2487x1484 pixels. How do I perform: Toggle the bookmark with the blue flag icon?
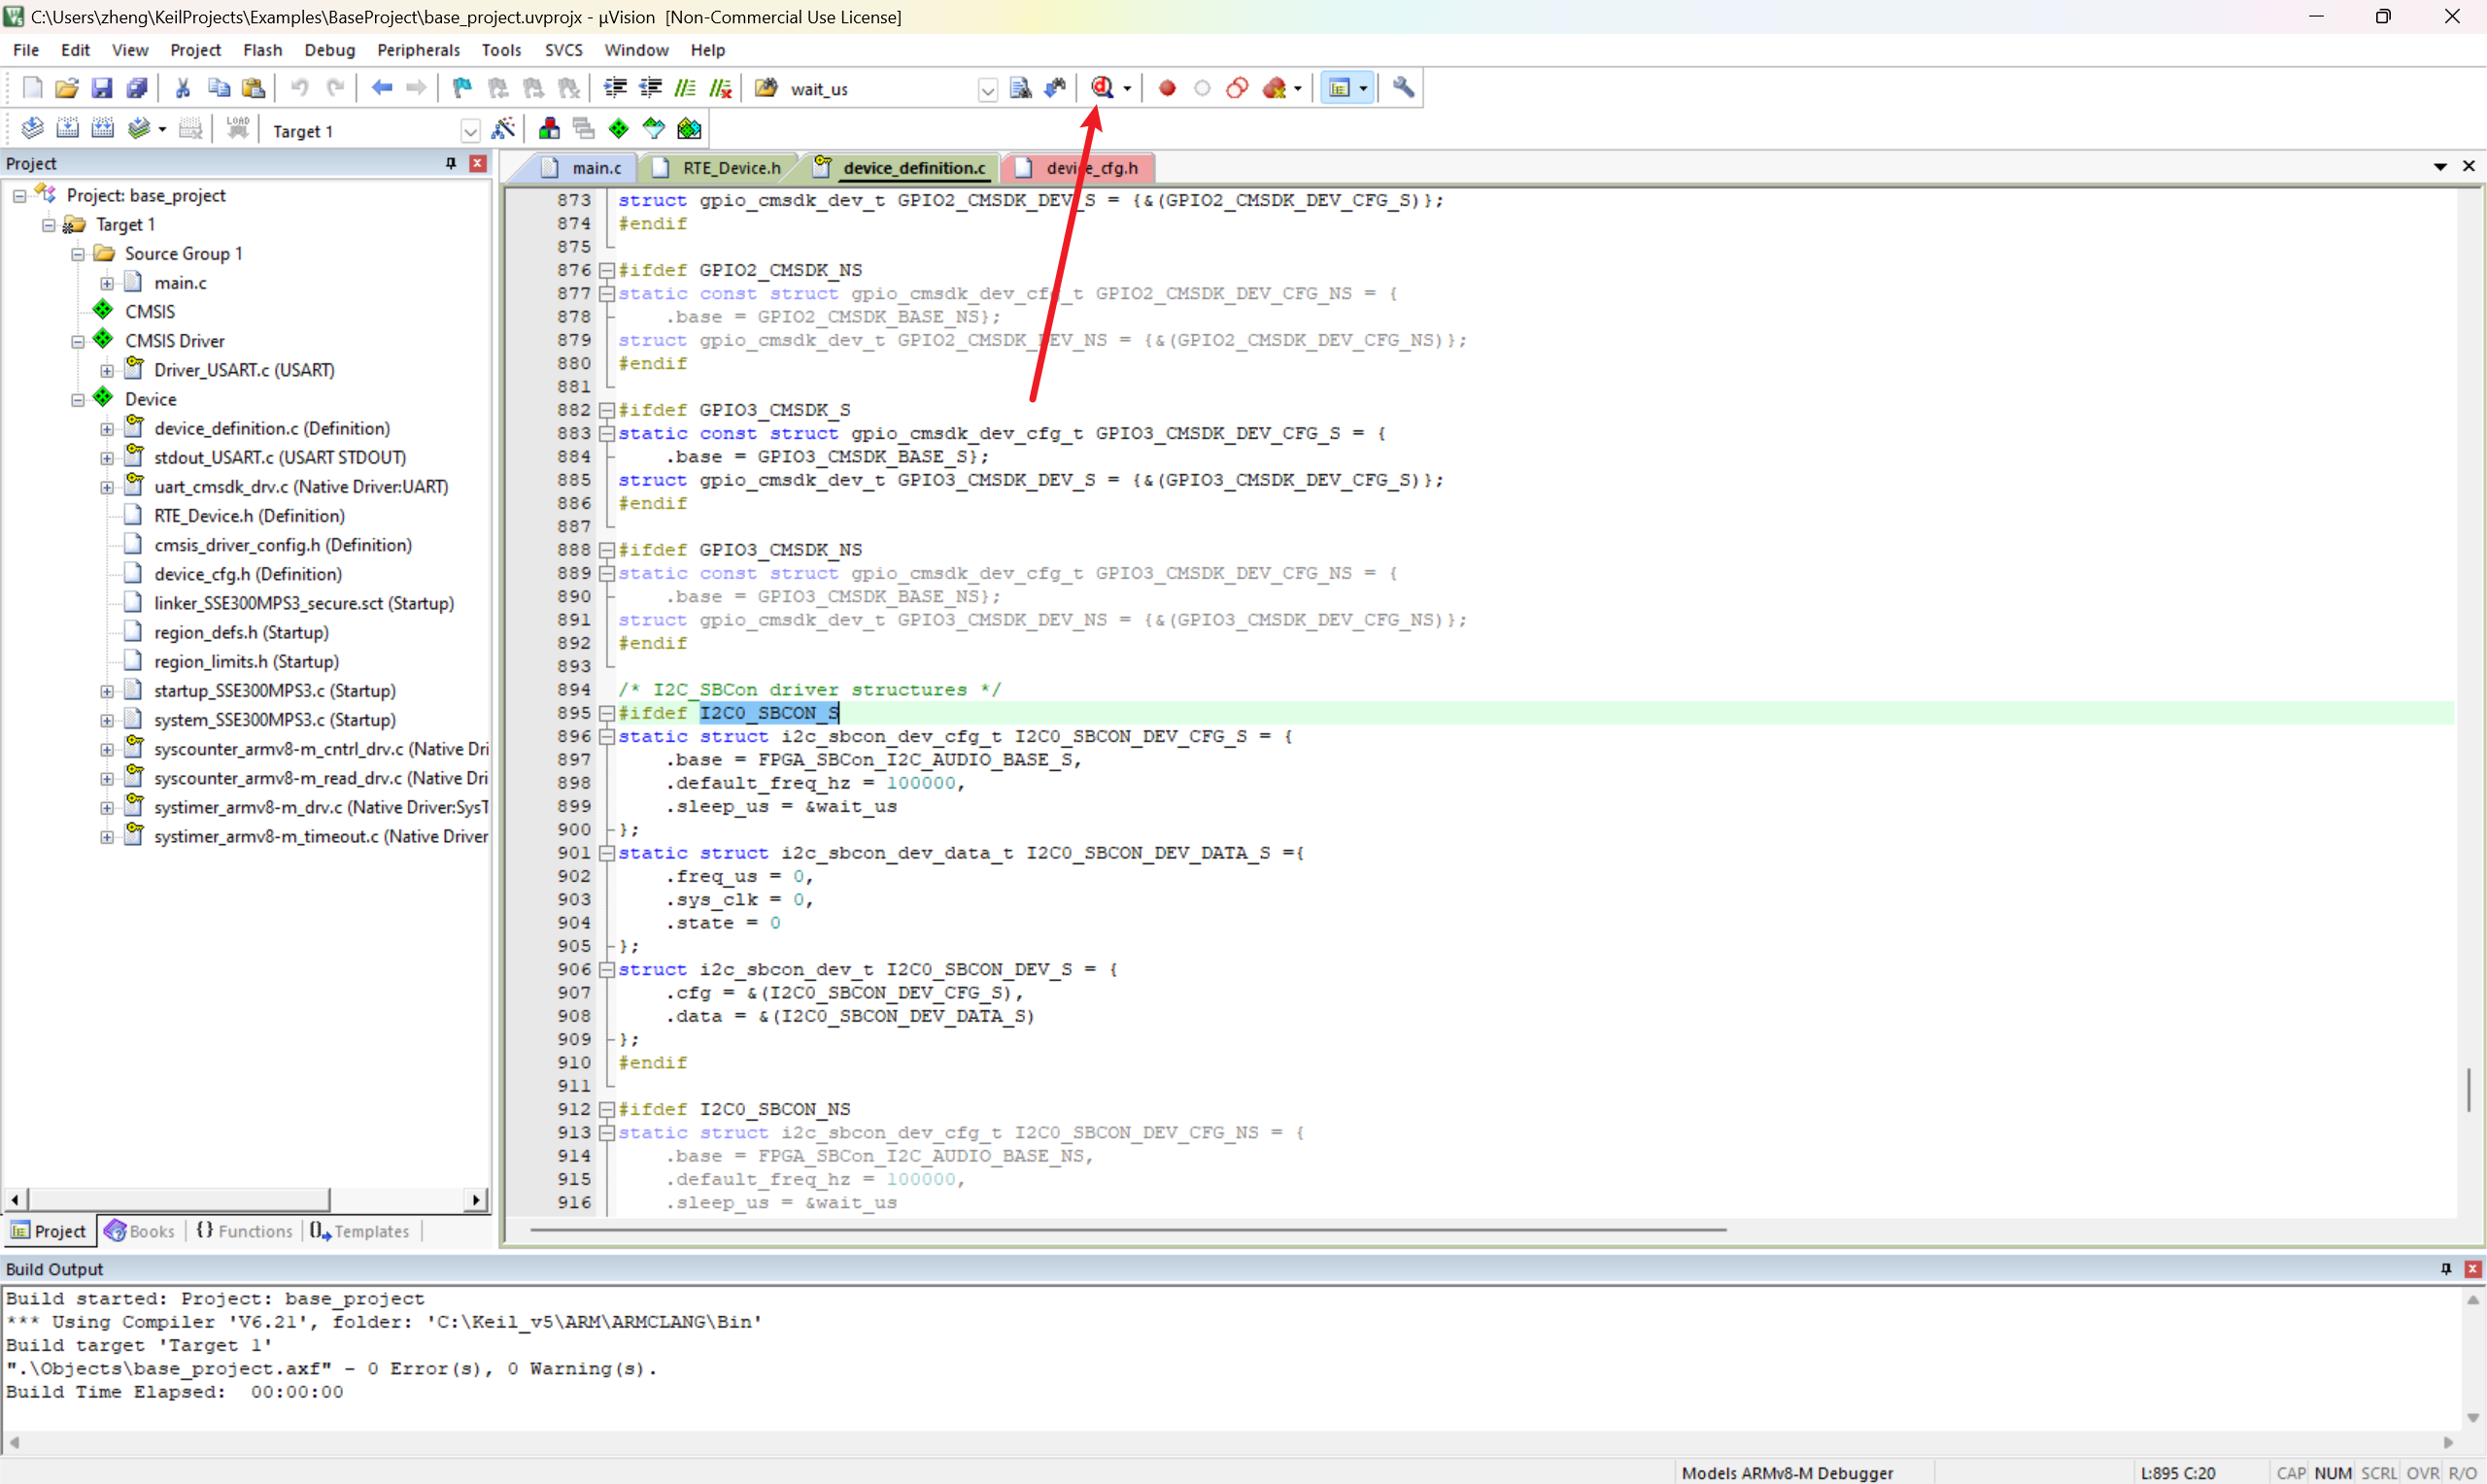pos(462,88)
